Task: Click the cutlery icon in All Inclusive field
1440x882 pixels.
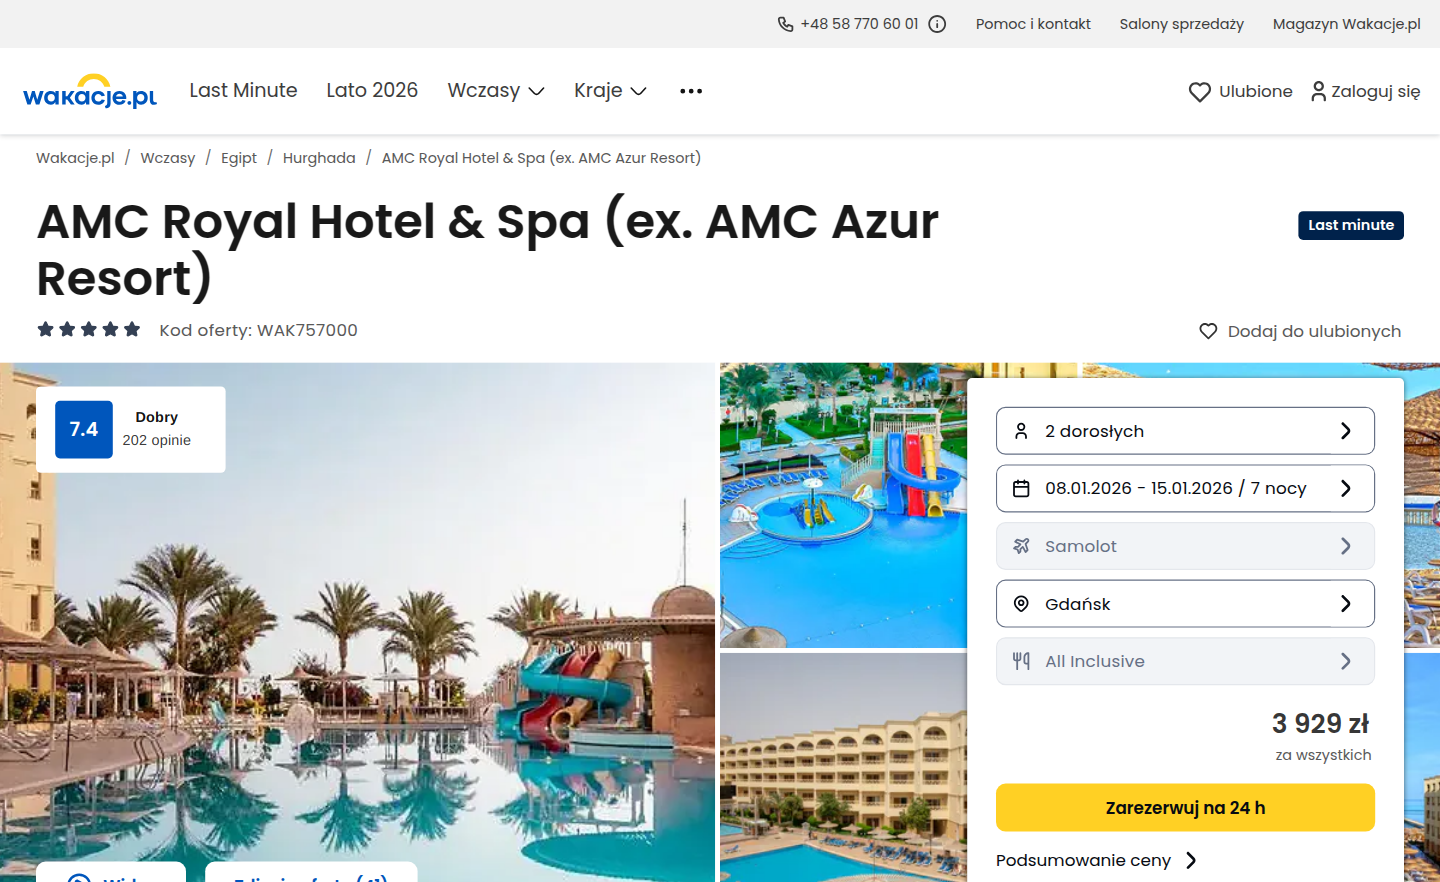Action: [1021, 661]
